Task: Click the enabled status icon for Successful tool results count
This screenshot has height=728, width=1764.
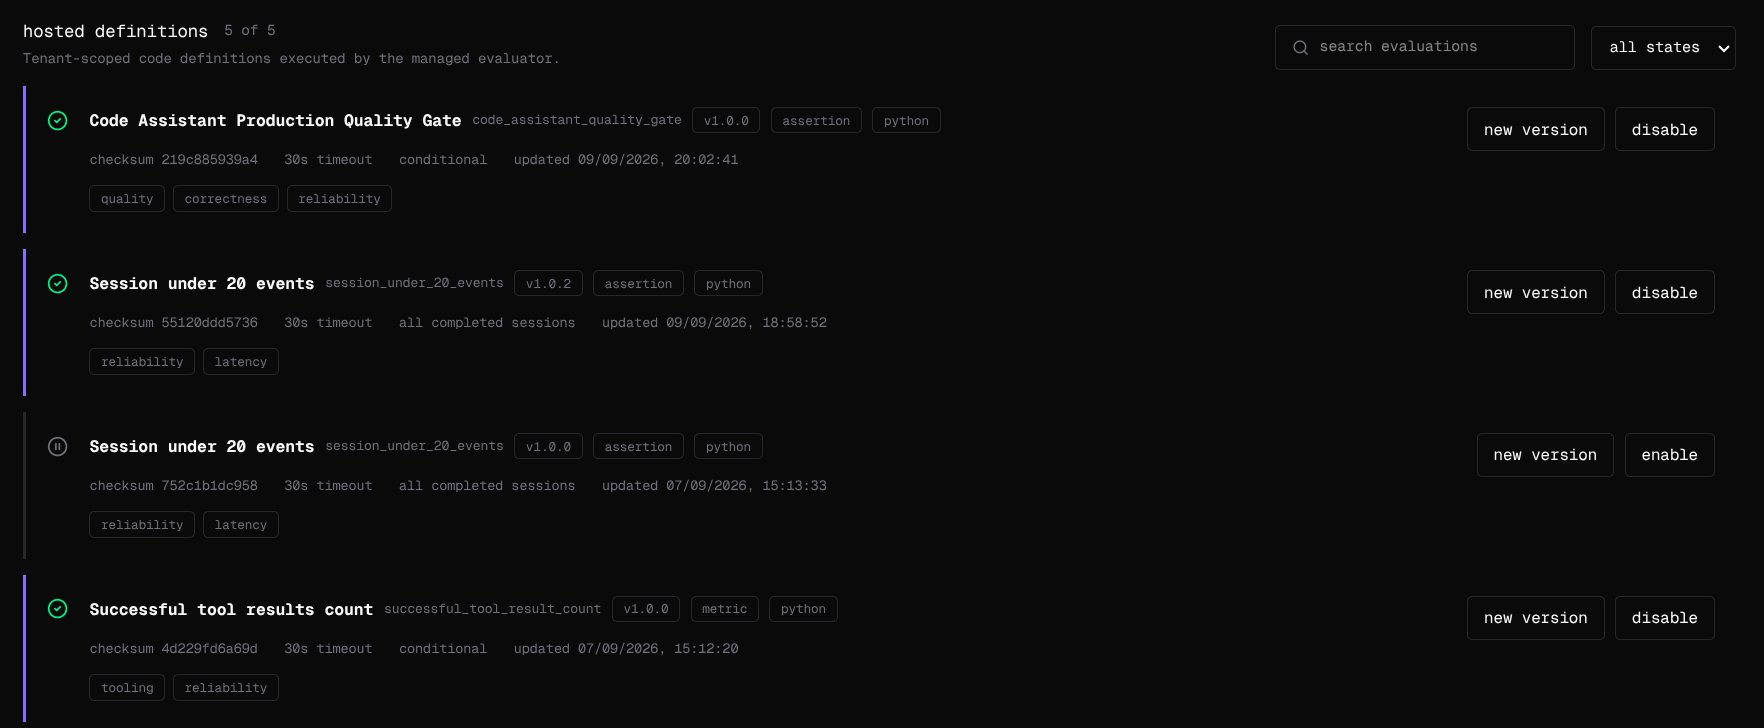Action: coord(58,609)
